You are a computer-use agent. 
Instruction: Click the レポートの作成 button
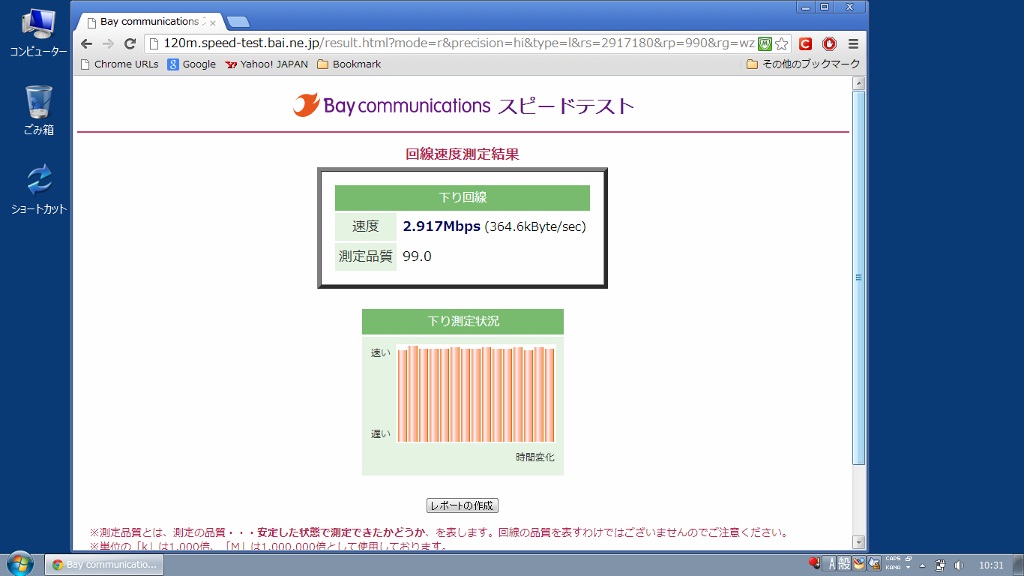click(x=462, y=506)
